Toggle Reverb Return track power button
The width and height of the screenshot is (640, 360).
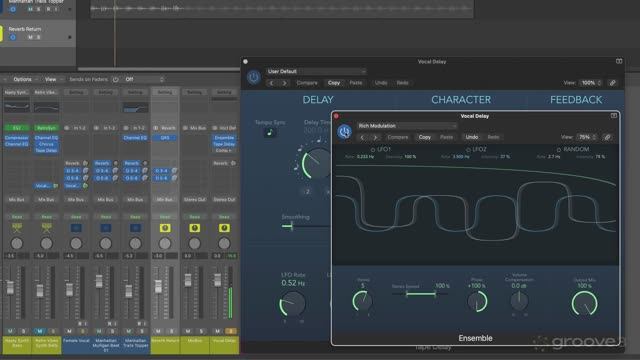[13, 37]
